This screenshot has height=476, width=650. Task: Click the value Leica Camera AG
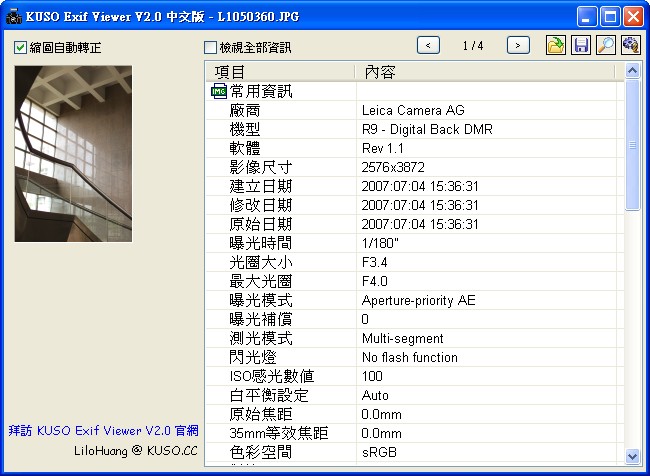click(x=413, y=110)
